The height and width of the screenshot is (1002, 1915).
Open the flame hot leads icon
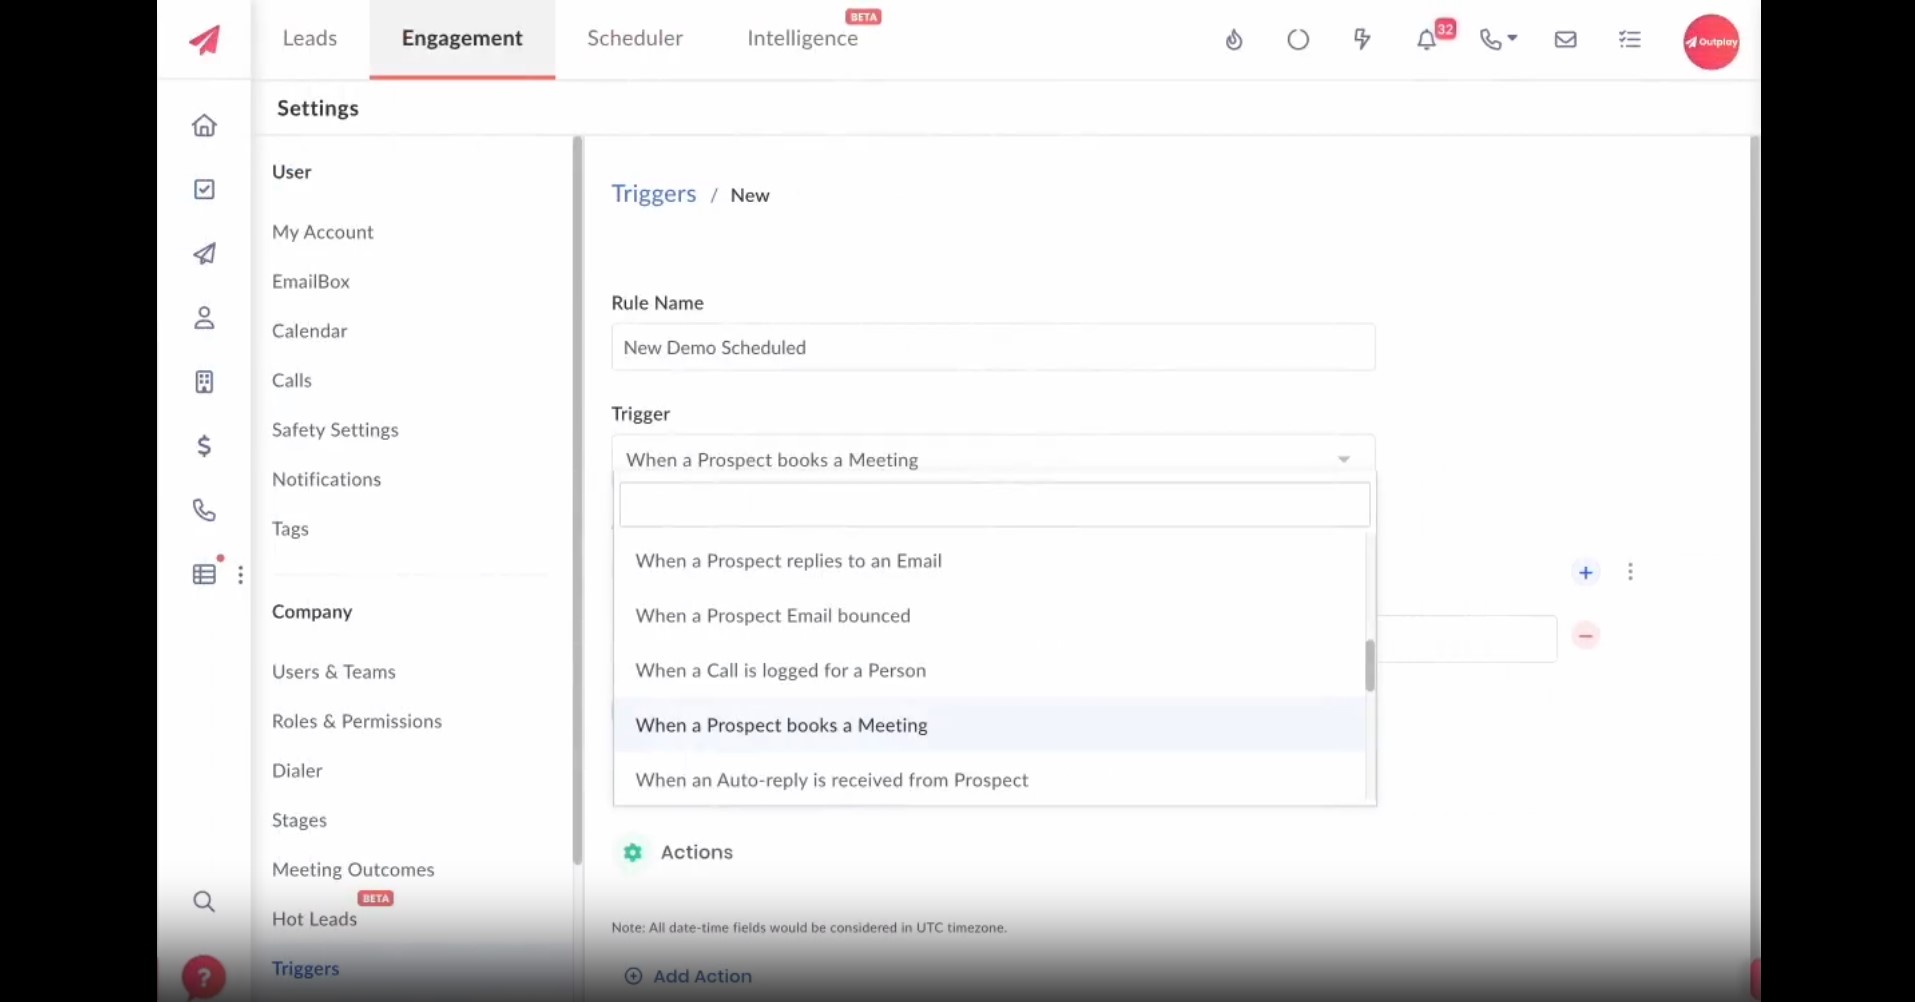pos(1234,40)
